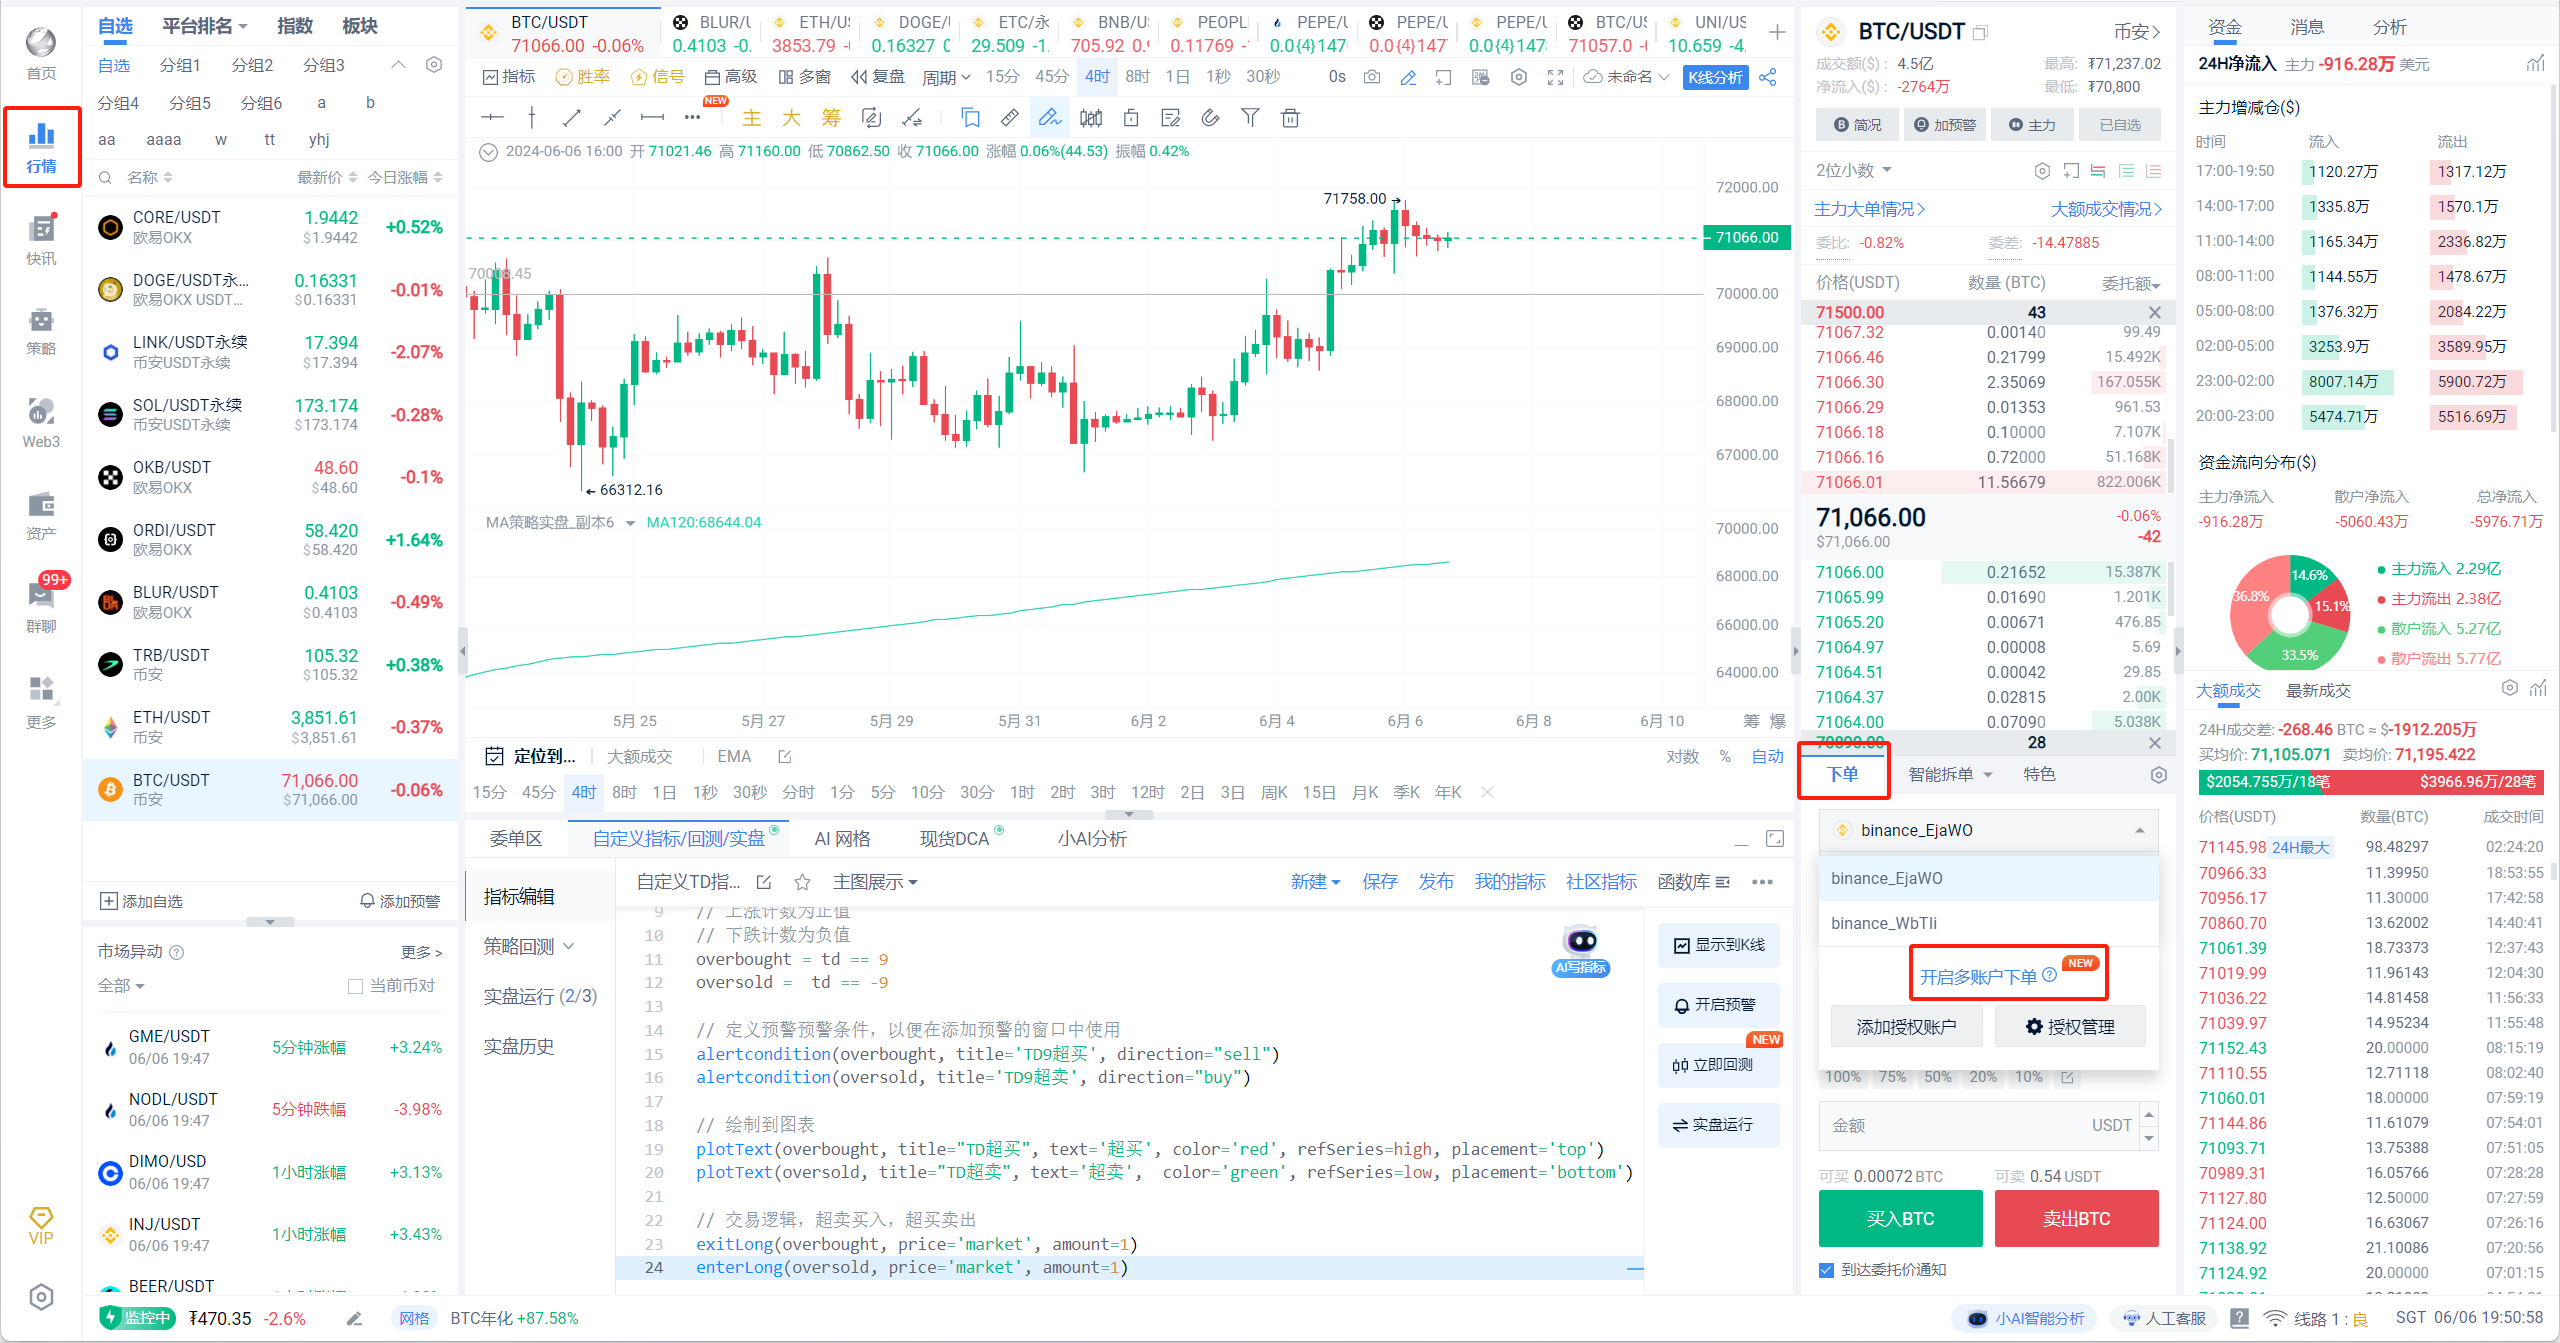Toggle 当前币对 checkbox in 市场异动
Image resolution: width=2560 pixels, height=1343 pixels.
coord(355,986)
